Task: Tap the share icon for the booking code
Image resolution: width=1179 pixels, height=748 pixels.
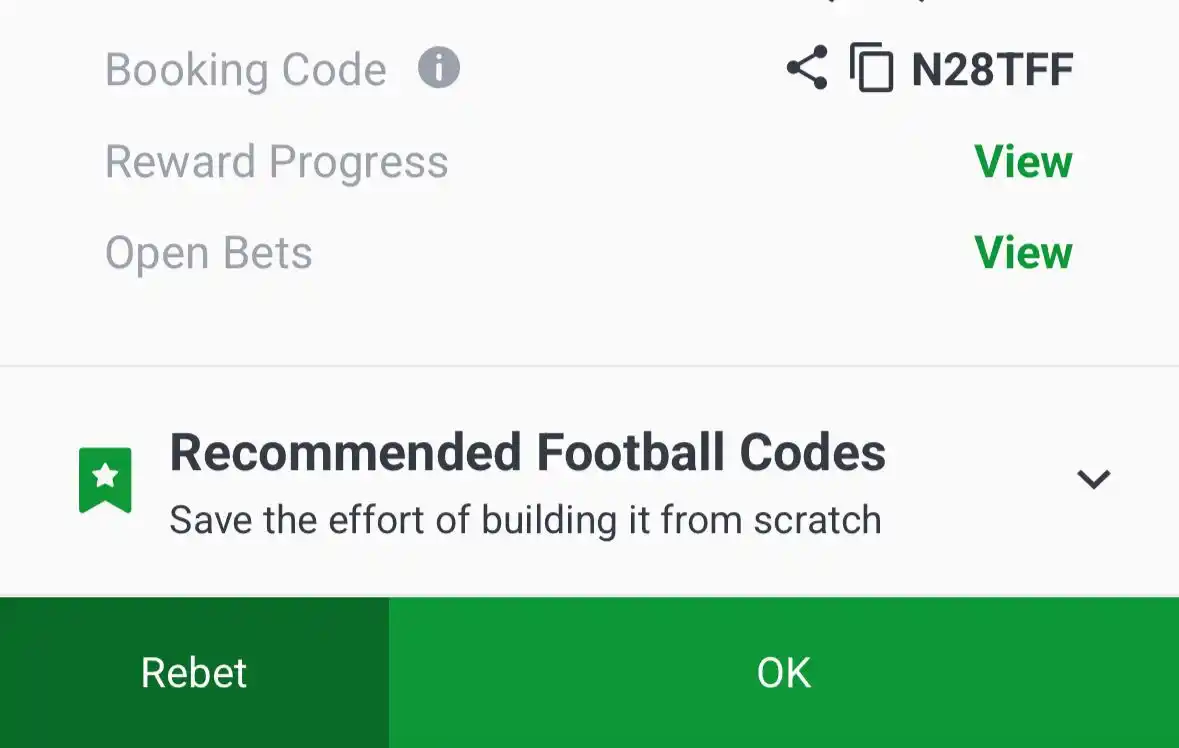Action: coord(806,68)
